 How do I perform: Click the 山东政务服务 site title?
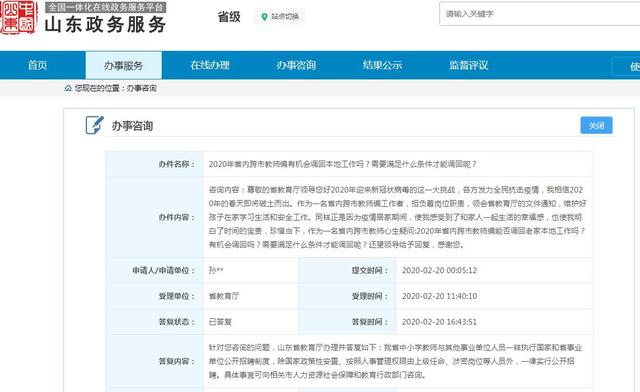coord(105,24)
